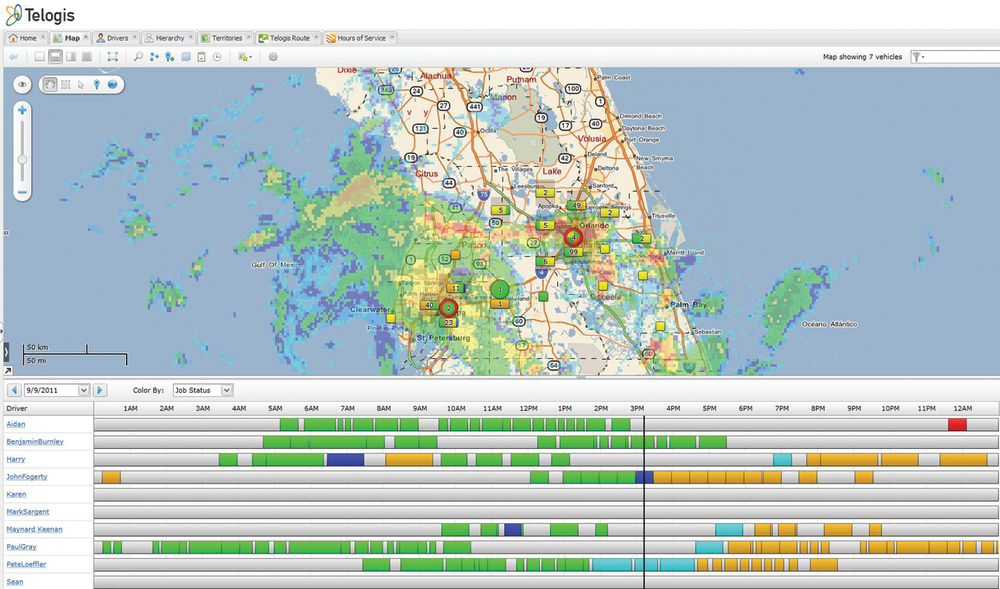Switch to the Hours of Service tab

tap(360, 37)
